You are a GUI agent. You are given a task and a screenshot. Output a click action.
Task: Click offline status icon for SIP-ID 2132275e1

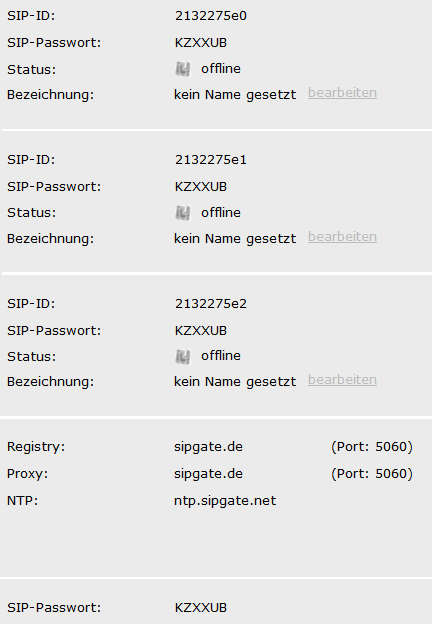(183, 213)
